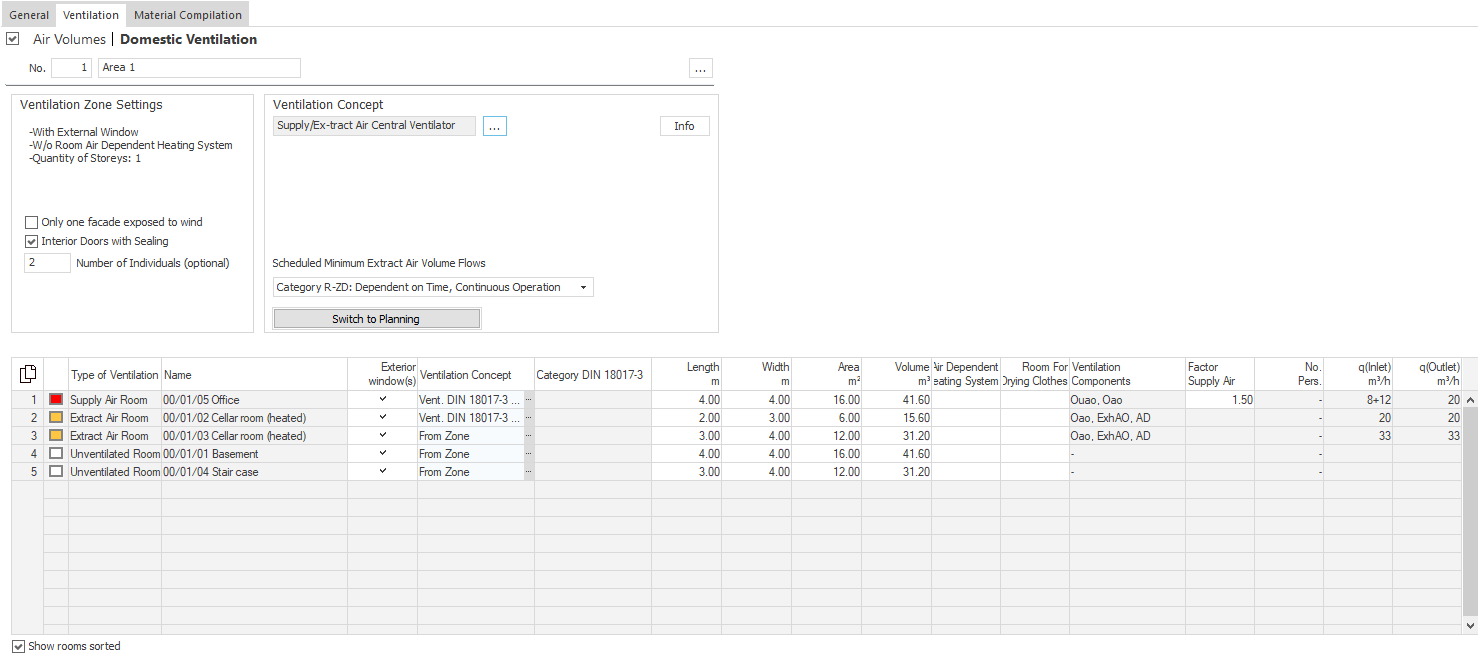
Task: Click the Ouao, Oao components cell
Action: pos(1127,400)
